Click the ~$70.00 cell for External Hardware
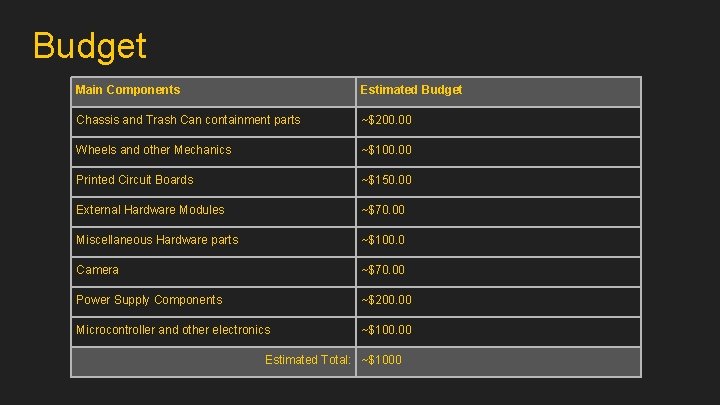 click(383, 210)
